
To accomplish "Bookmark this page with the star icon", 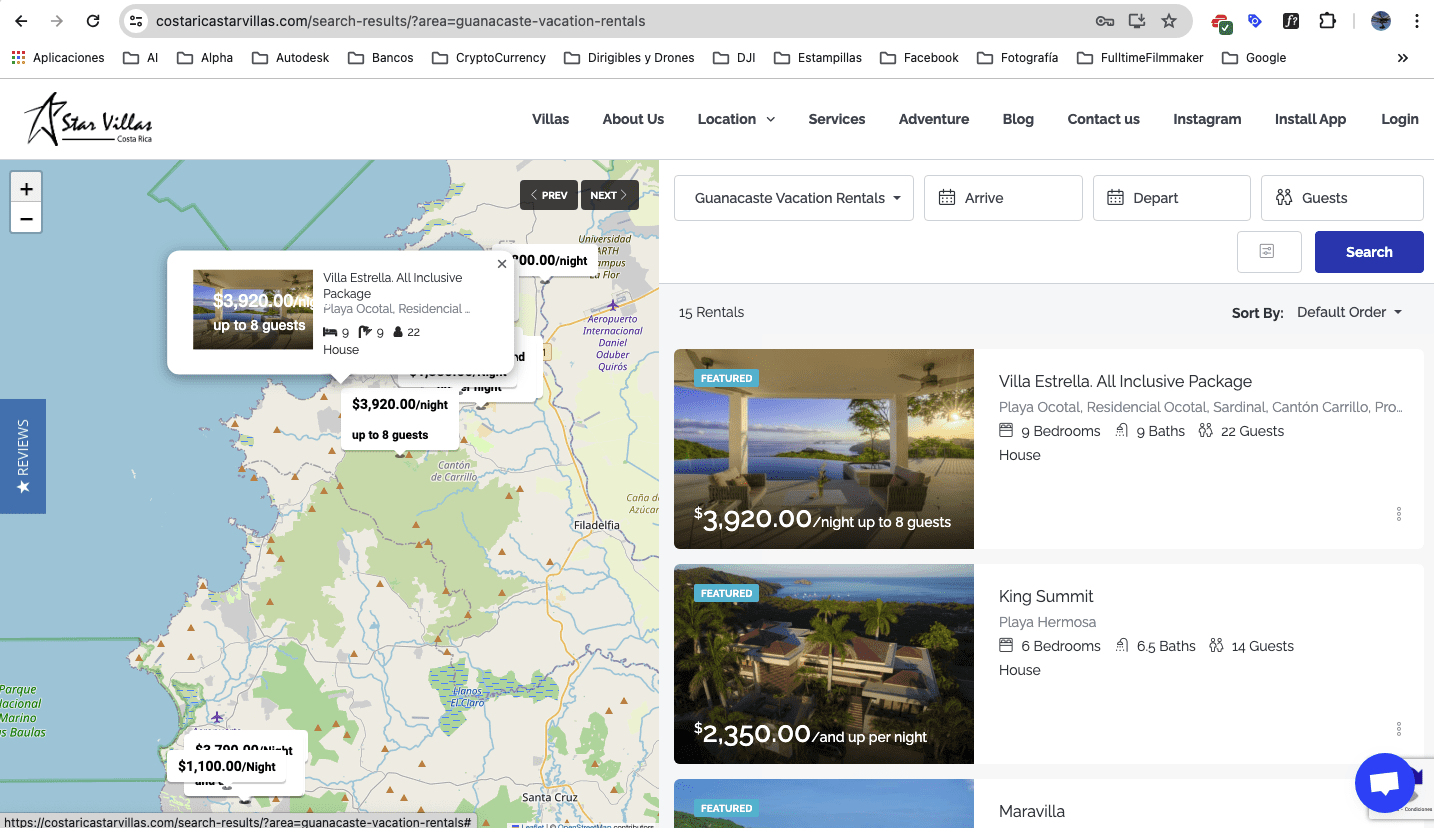I will pos(1169,21).
